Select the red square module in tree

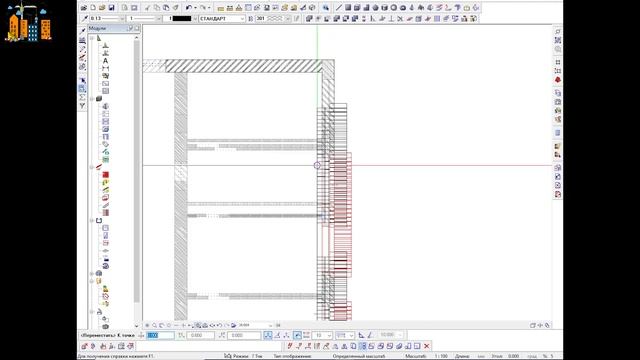coord(105,175)
